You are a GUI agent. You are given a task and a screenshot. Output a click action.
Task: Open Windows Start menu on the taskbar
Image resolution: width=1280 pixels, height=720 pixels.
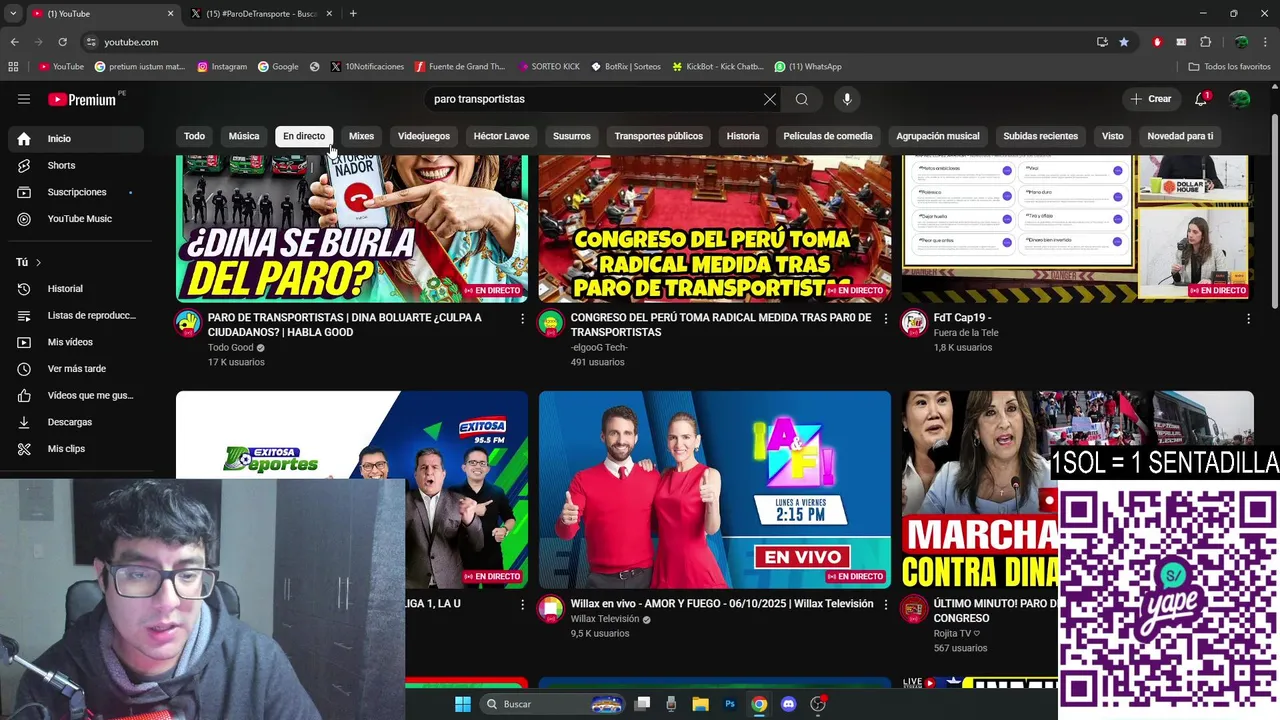point(463,704)
